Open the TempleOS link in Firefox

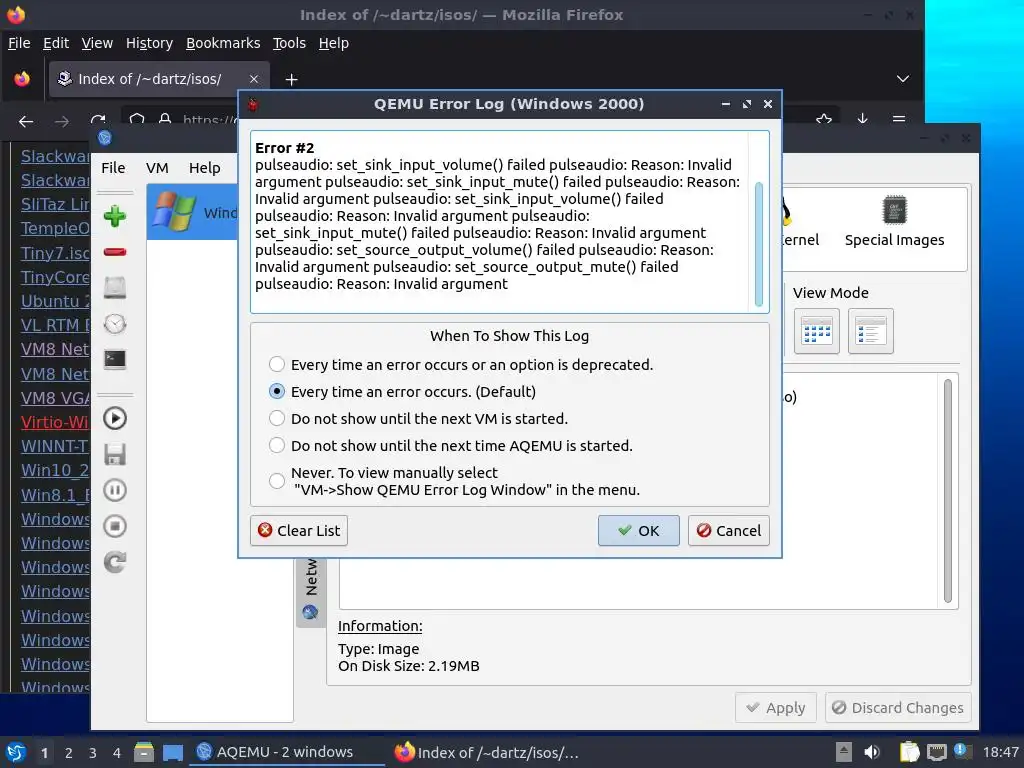click(55, 228)
